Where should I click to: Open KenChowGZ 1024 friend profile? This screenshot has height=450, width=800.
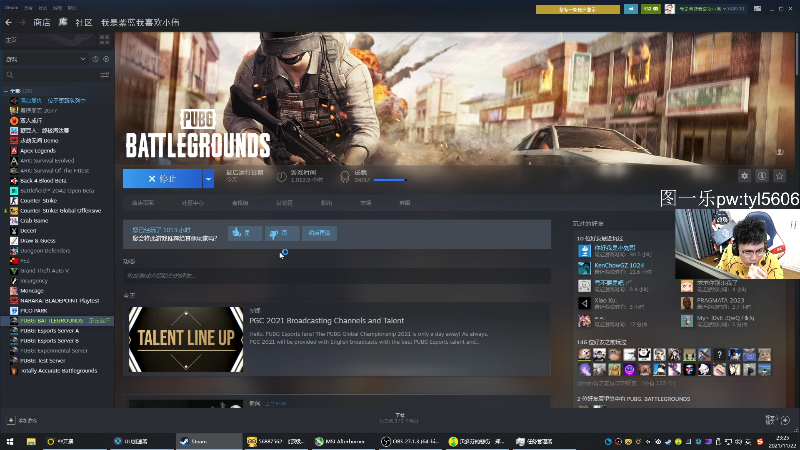coord(619,265)
